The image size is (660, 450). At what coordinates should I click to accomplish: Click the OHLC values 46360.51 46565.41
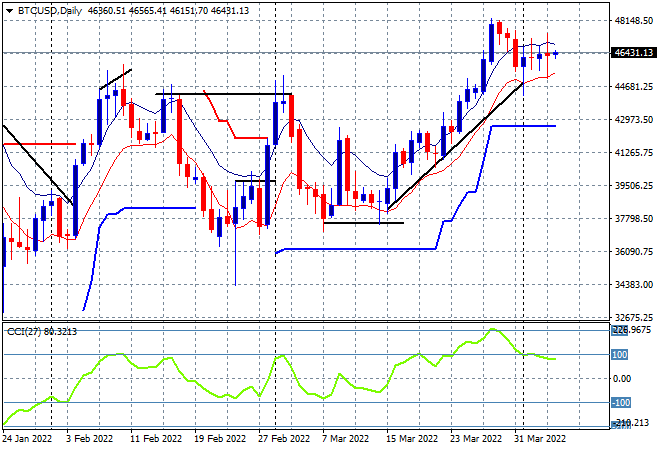click(128, 11)
